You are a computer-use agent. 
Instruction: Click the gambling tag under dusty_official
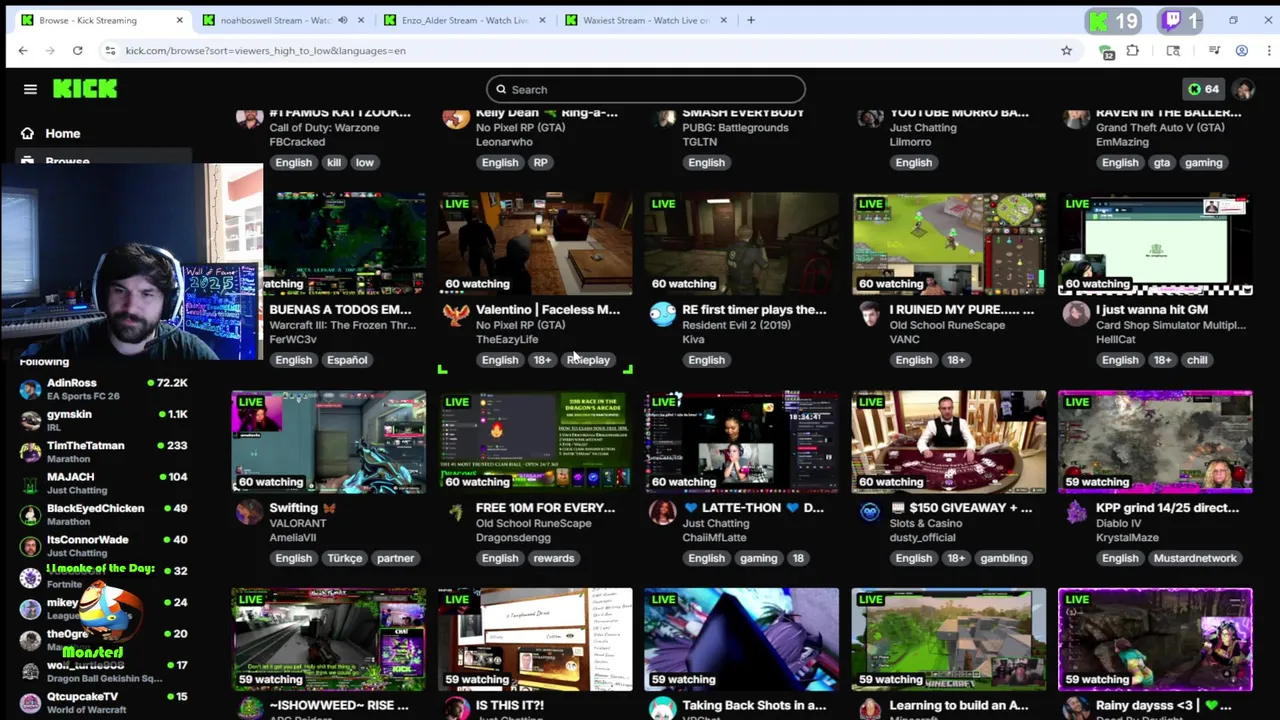click(1003, 558)
